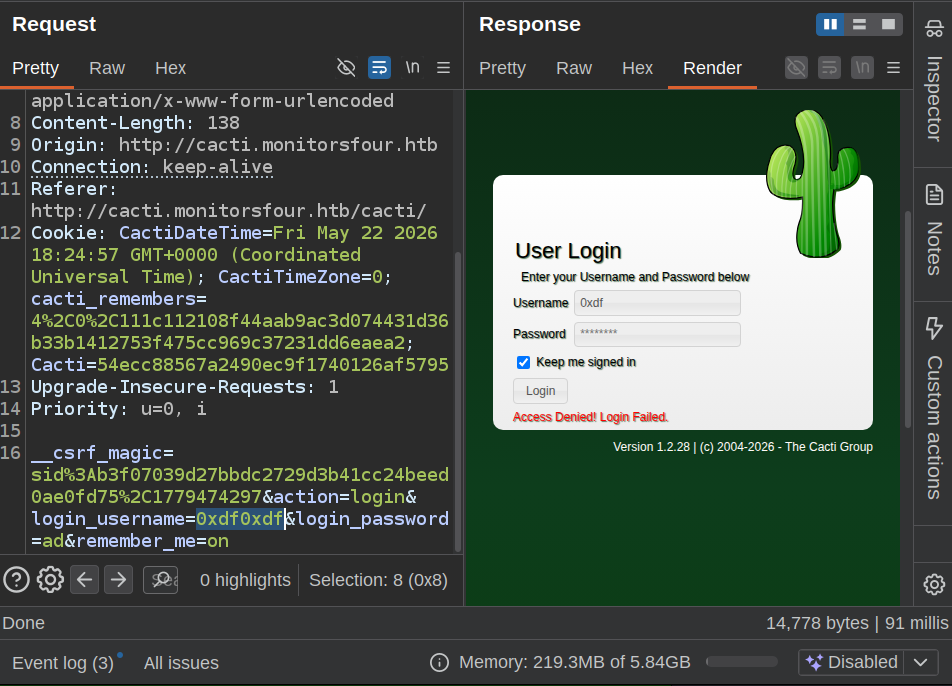Open the Request panel options menu
Viewport: 952px width, 686px height.
(x=444, y=67)
